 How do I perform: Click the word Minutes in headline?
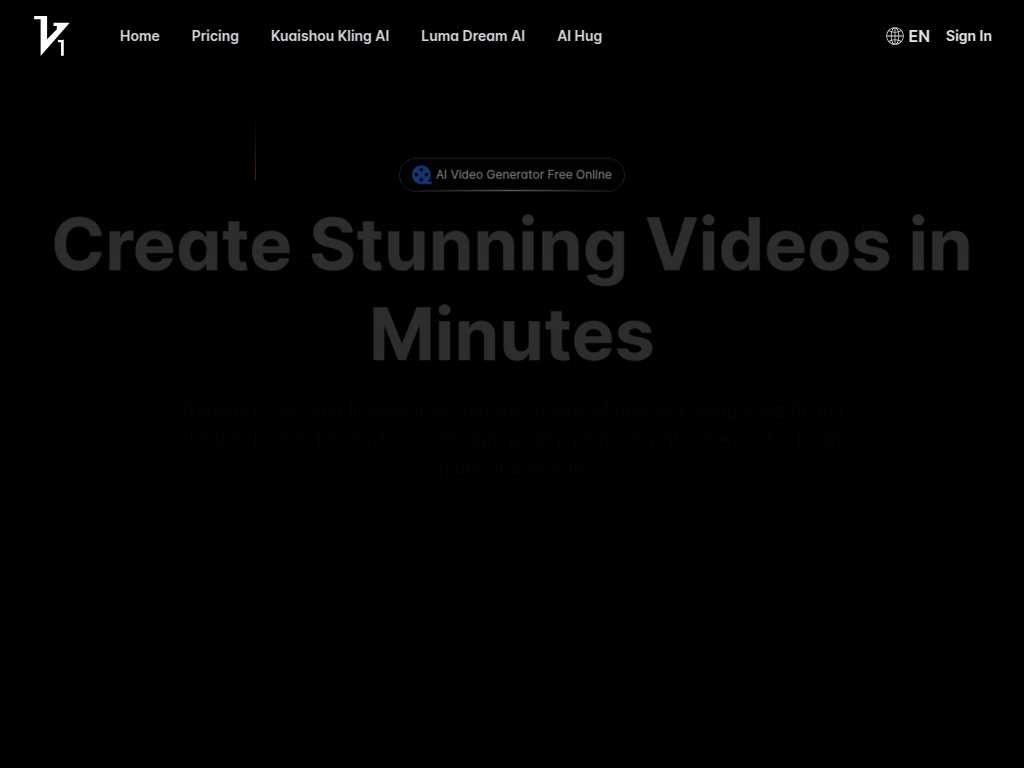pos(512,334)
